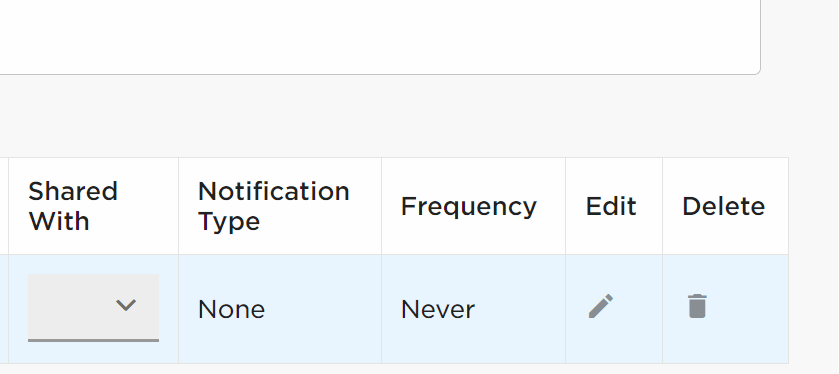Open the gray Shared With select box
This screenshot has height=374, width=839.
tap(93, 308)
